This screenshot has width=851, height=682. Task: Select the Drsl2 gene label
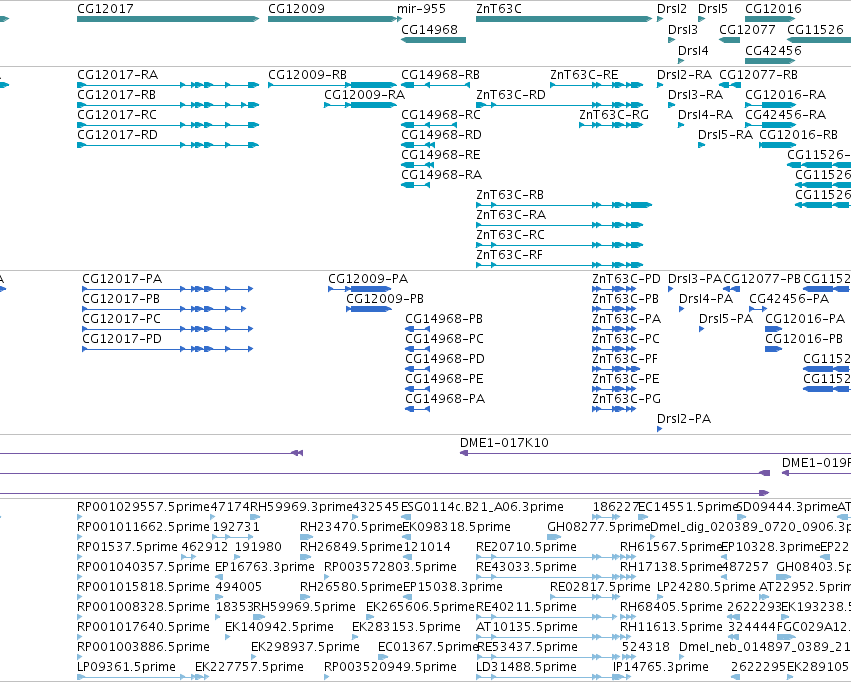click(672, 9)
